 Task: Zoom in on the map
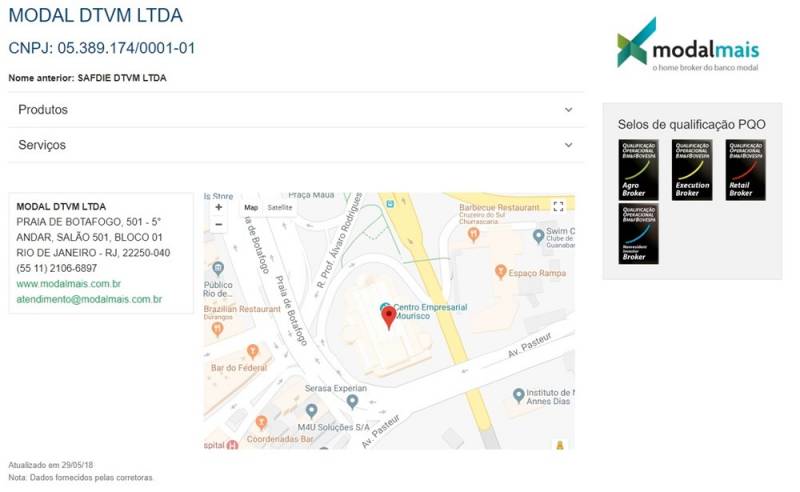tap(218, 207)
